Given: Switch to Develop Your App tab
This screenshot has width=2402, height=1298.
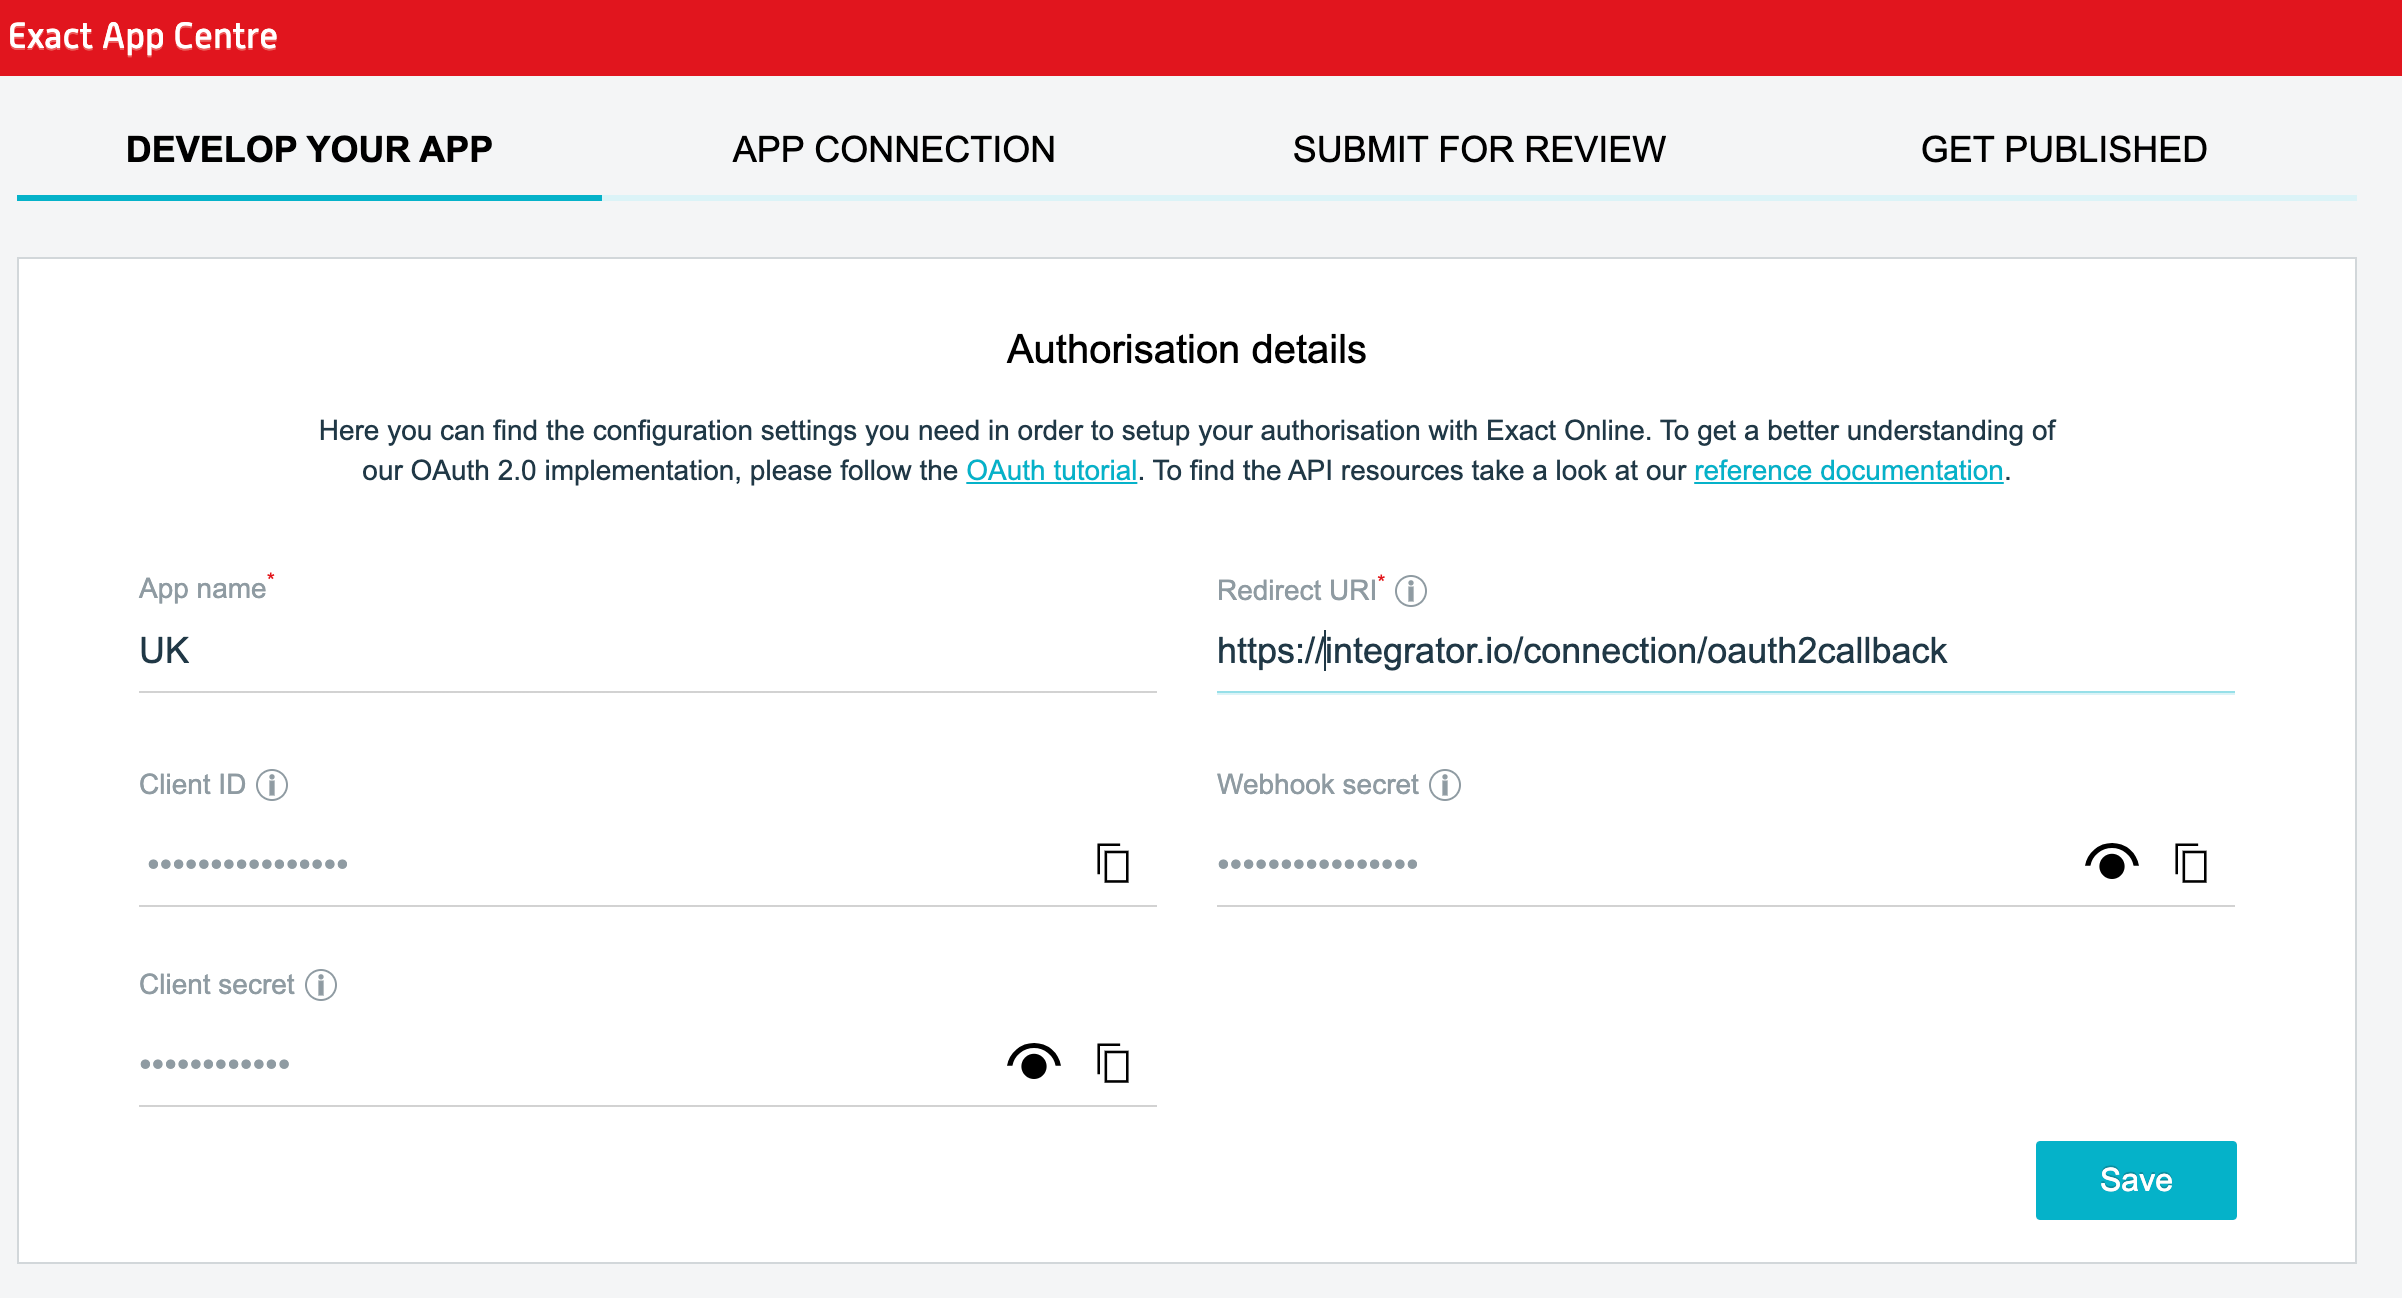Looking at the screenshot, I should (x=309, y=150).
